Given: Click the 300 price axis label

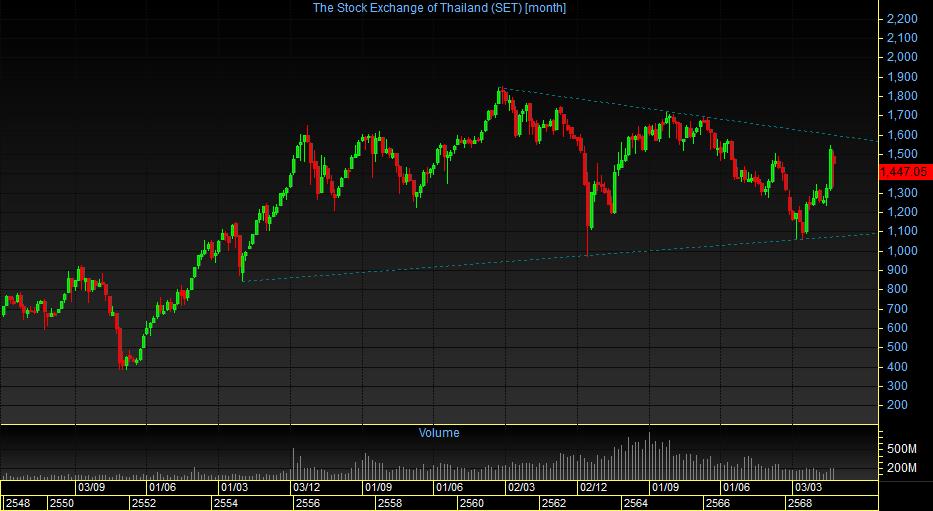Looking at the screenshot, I should pyautogui.click(x=896, y=385).
